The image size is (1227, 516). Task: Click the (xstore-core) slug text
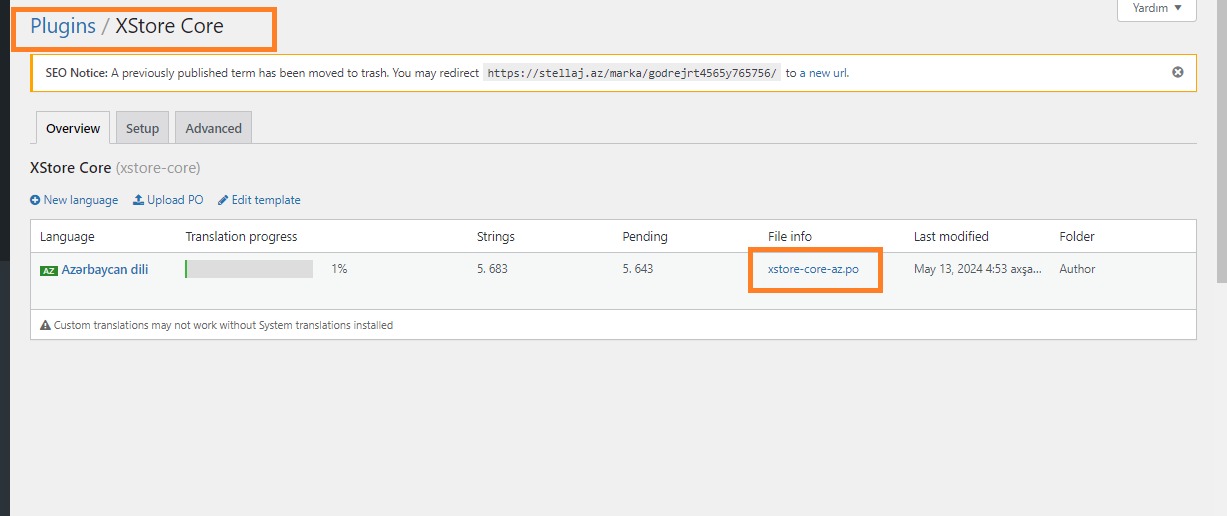[x=158, y=168]
